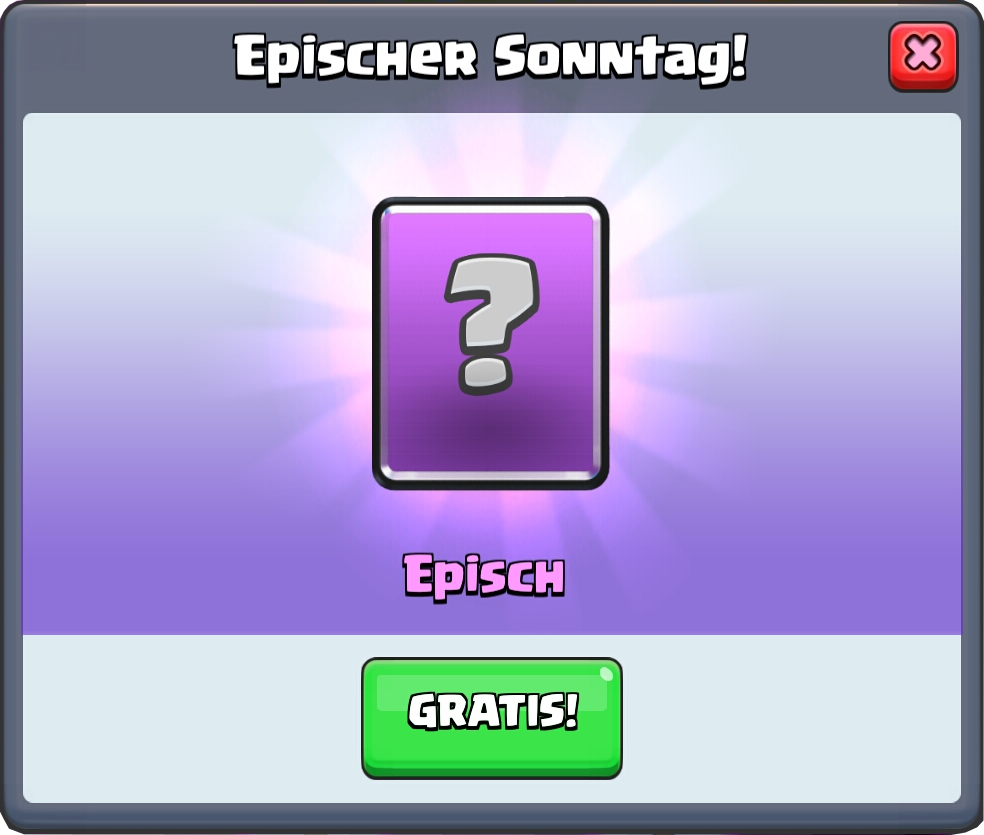Click the shiny highlight dot on the GRATIS! button

coord(606,674)
